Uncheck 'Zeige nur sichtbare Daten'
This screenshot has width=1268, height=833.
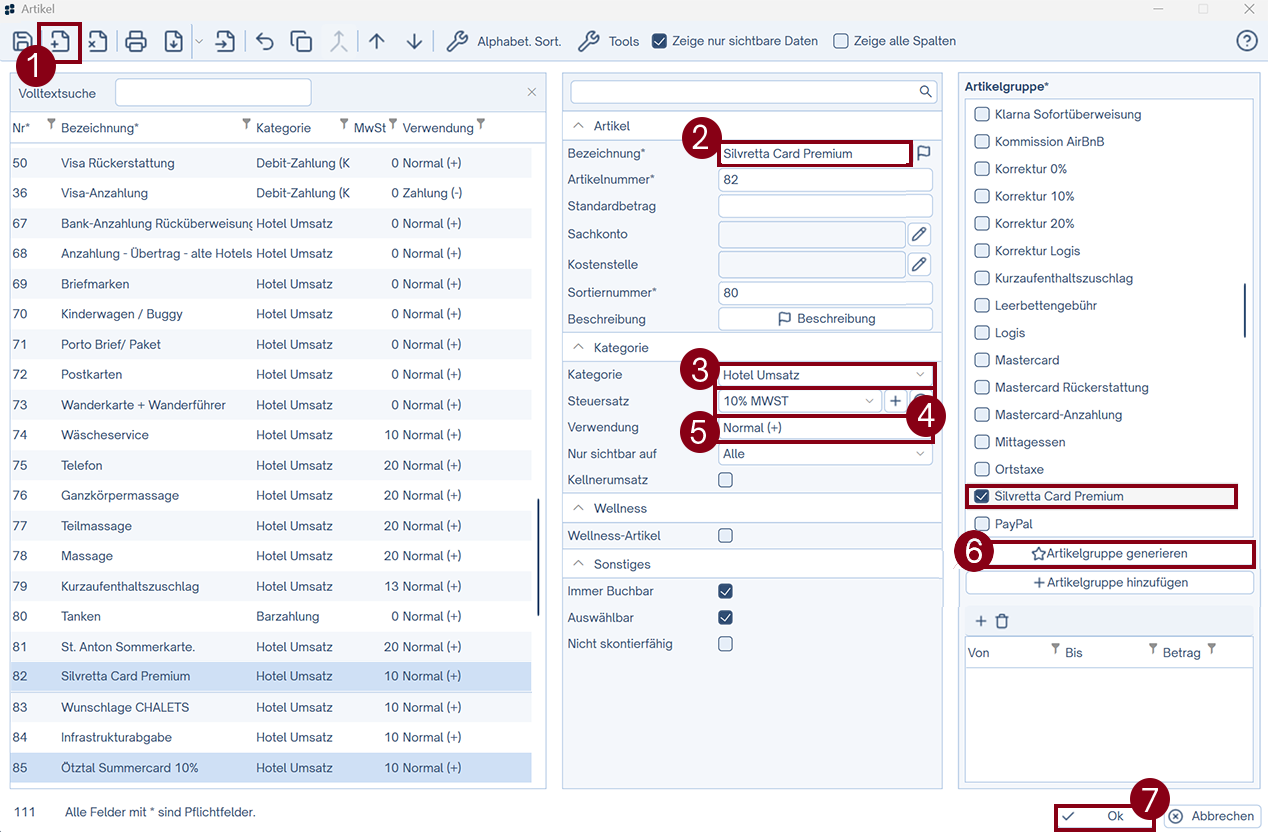(659, 41)
